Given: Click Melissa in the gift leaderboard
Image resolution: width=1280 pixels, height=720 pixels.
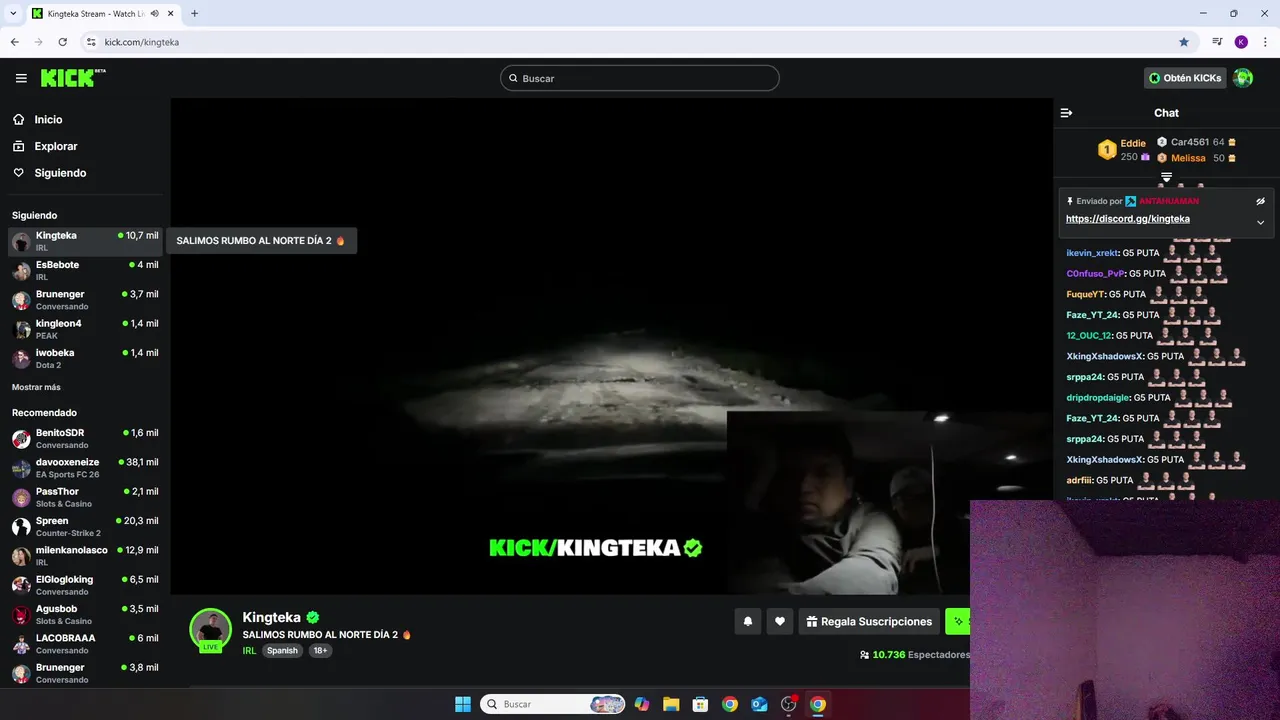Looking at the screenshot, I should point(1188,158).
